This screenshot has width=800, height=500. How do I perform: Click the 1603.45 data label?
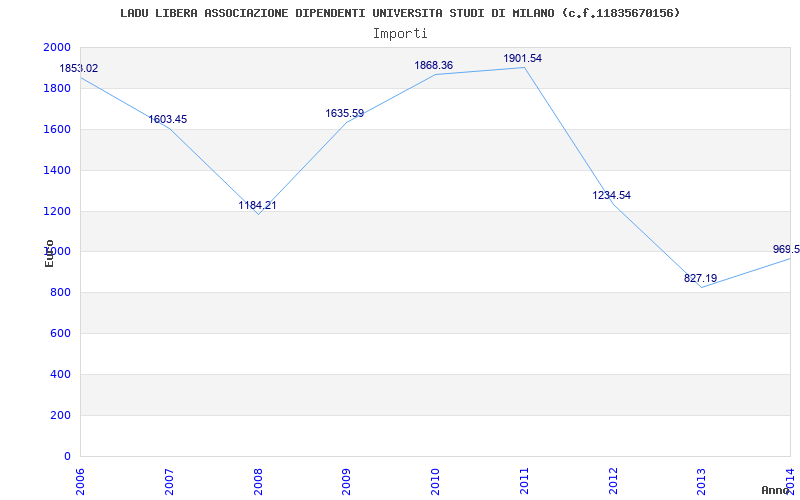168,119
